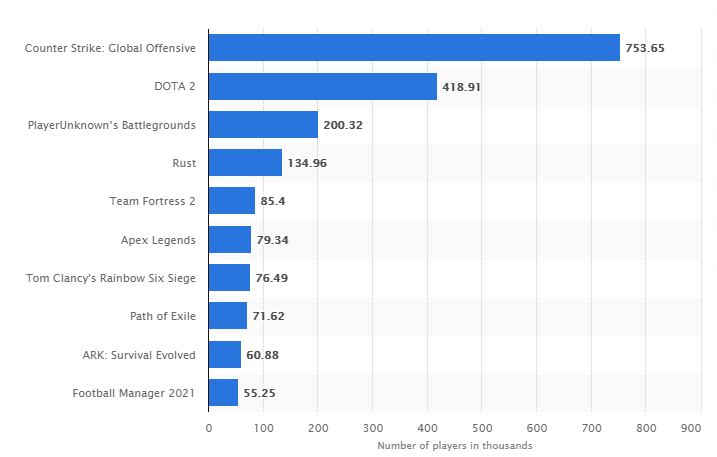Select the Rust bar
Image resolution: width=717 pixels, height=457 pixels.
(246, 162)
